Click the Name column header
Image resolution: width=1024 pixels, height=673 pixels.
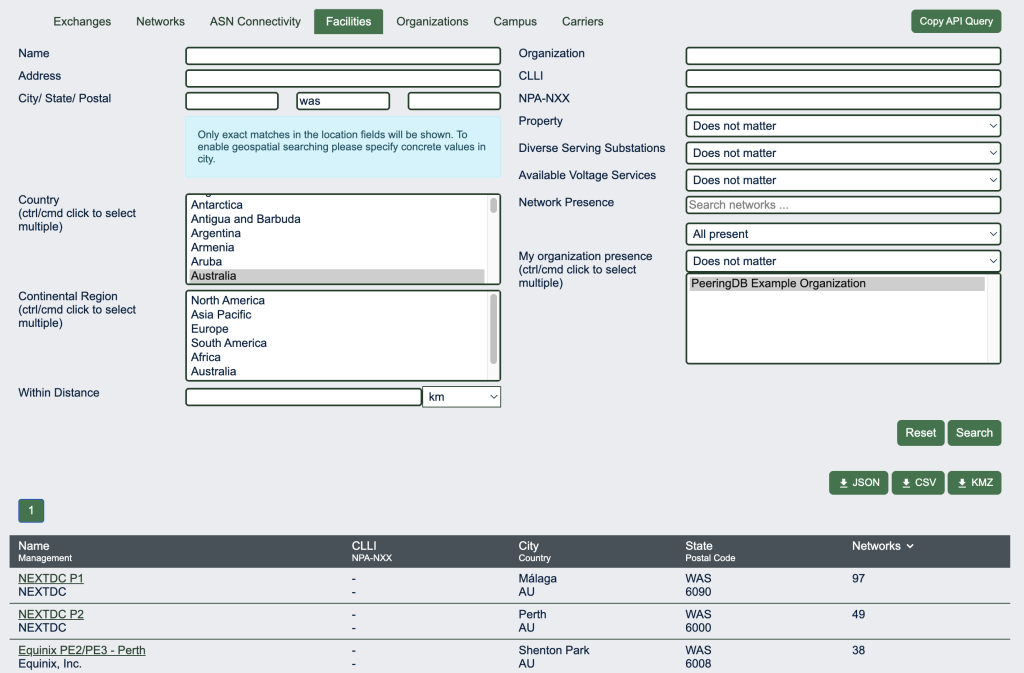tap(33, 546)
